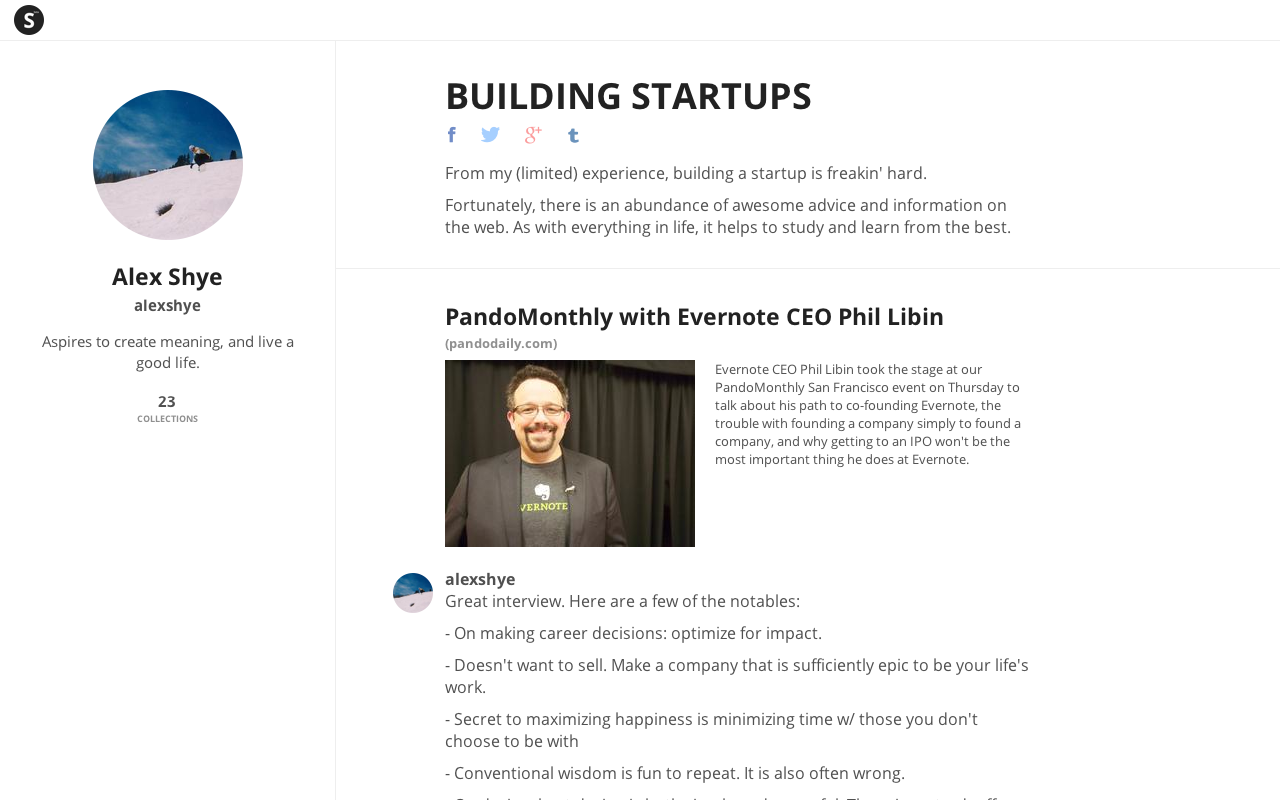This screenshot has width=1280, height=800.
Task: Click the collection description about startup advice
Action: click(x=728, y=216)
